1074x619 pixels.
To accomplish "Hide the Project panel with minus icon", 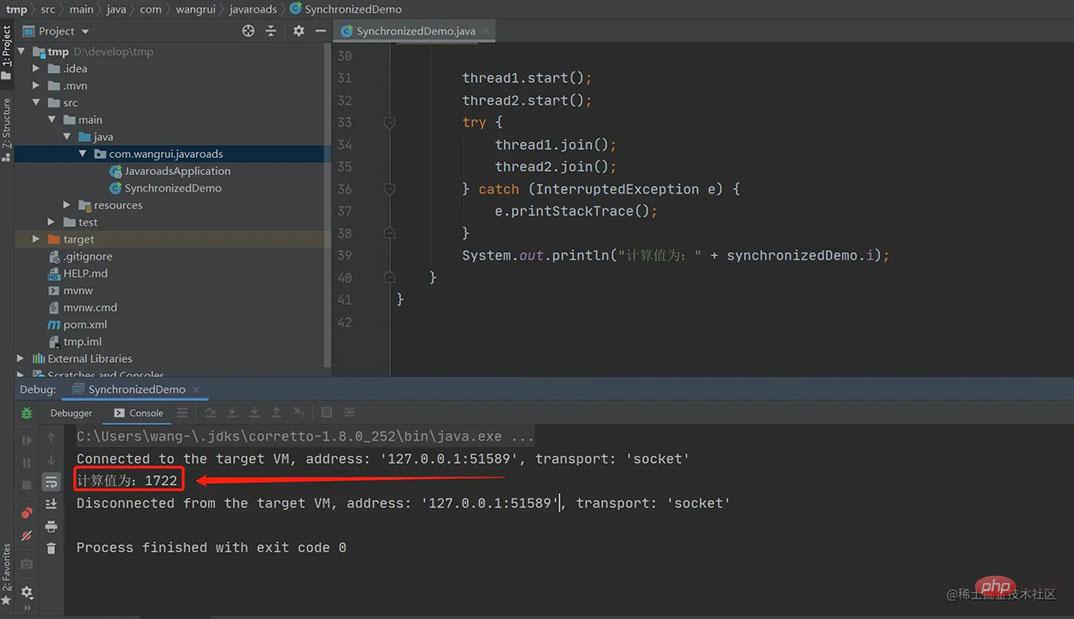I will coord(320,31).
